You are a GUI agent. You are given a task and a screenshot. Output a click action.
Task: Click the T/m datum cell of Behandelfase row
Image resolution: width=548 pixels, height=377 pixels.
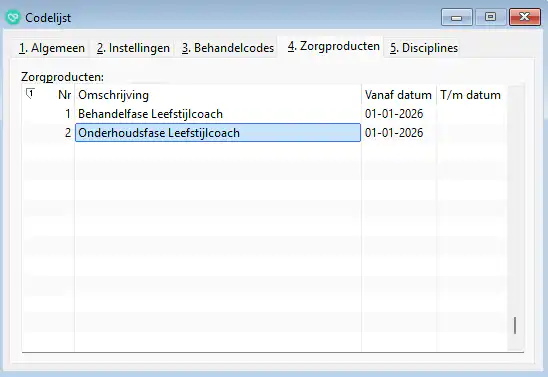coord(472,114)
